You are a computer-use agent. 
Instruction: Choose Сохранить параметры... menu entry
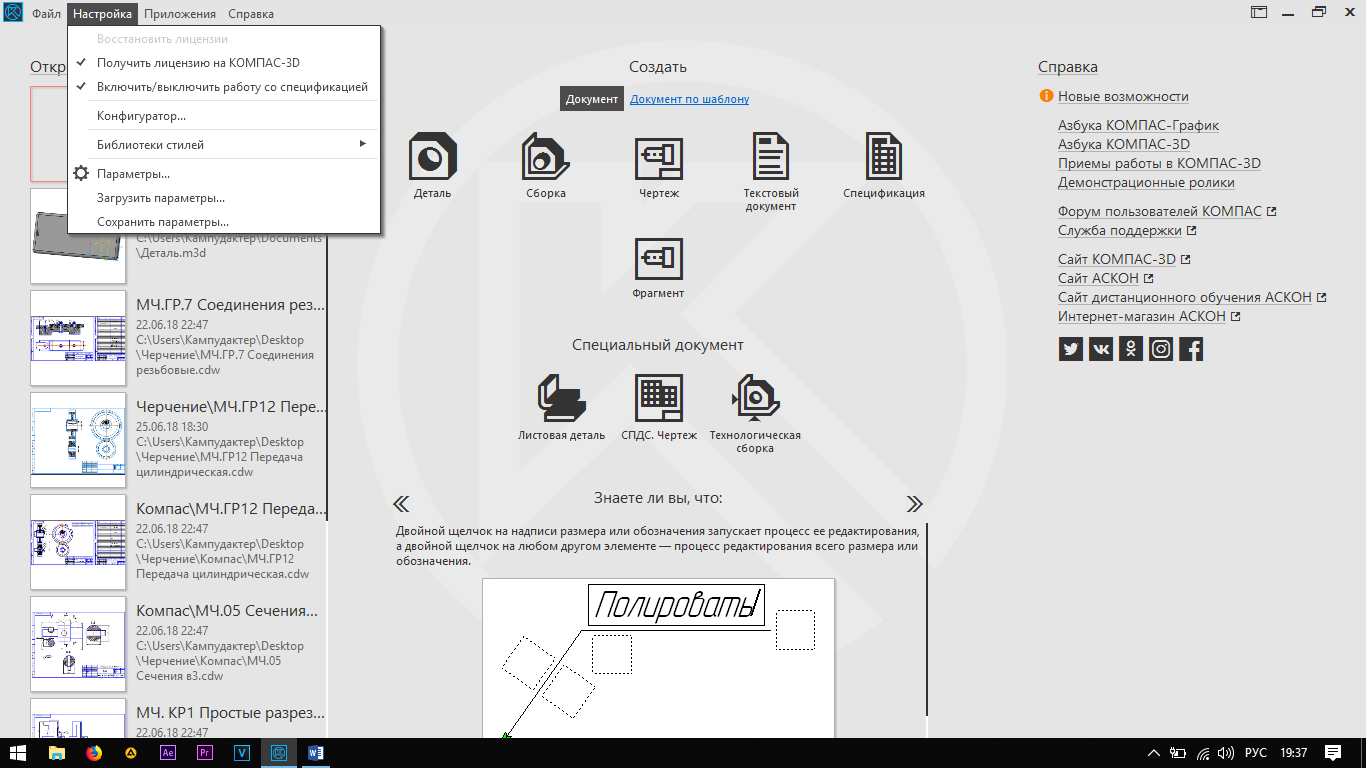click(x=224, y=222)
